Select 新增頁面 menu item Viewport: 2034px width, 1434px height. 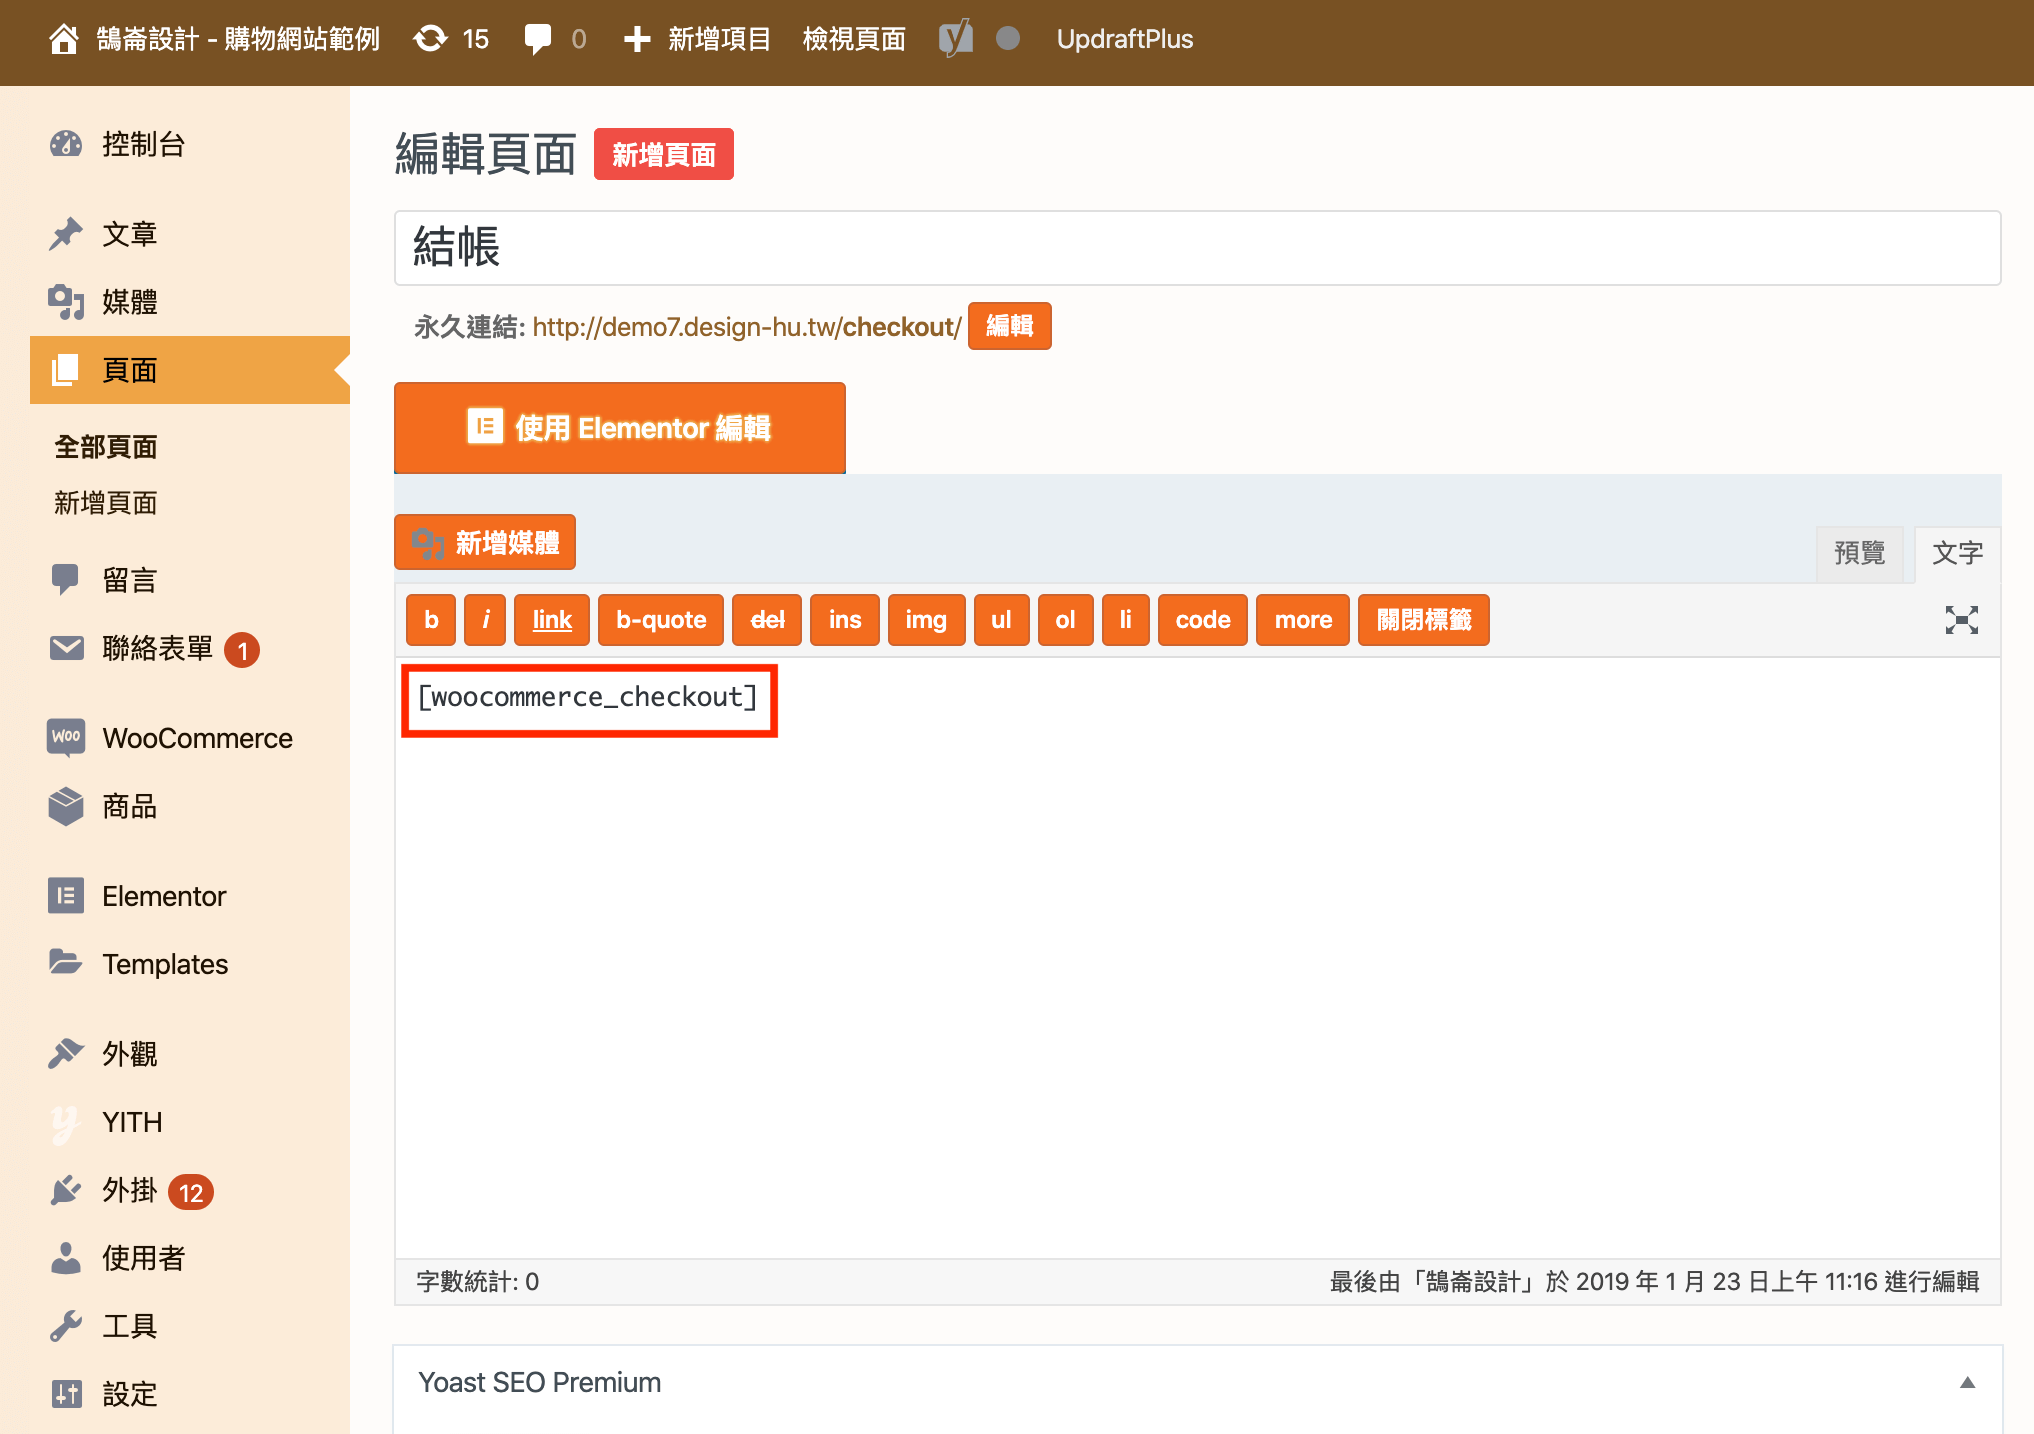[x=109, y=501]
